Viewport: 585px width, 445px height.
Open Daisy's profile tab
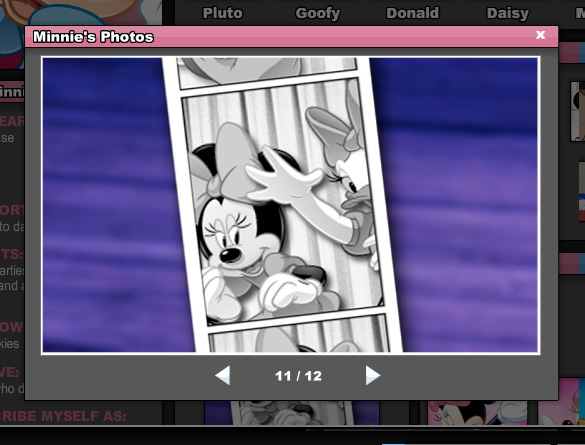pos(508,14)
